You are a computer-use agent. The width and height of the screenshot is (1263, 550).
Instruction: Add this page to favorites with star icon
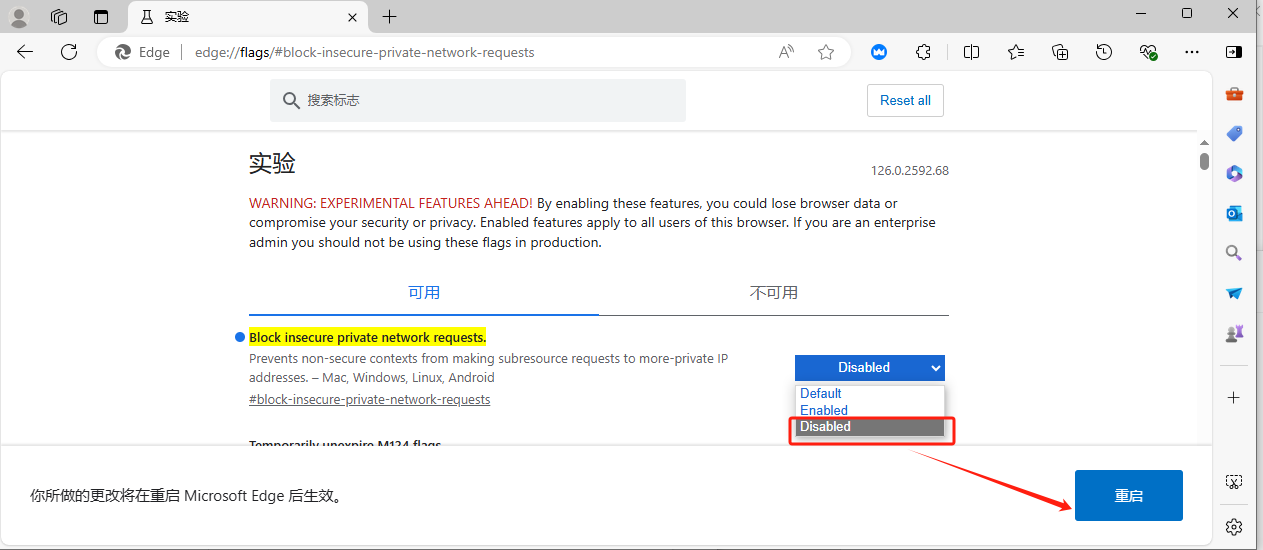tap(825, 52)
